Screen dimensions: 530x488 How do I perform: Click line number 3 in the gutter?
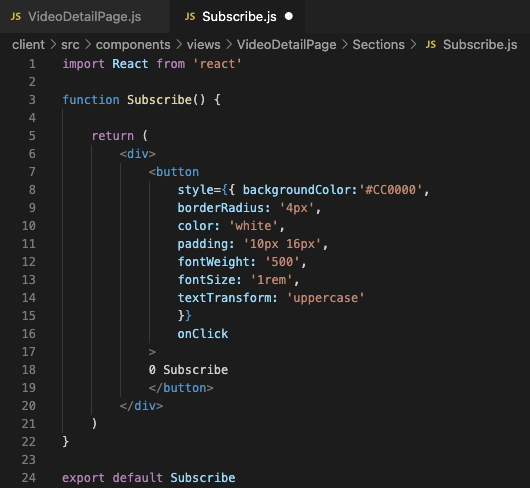(32, 100)
